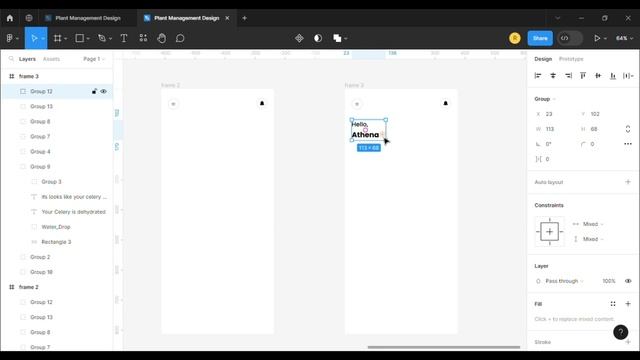Click the constraints box widget
Screen dimensions: 640x360
(549, 231)
